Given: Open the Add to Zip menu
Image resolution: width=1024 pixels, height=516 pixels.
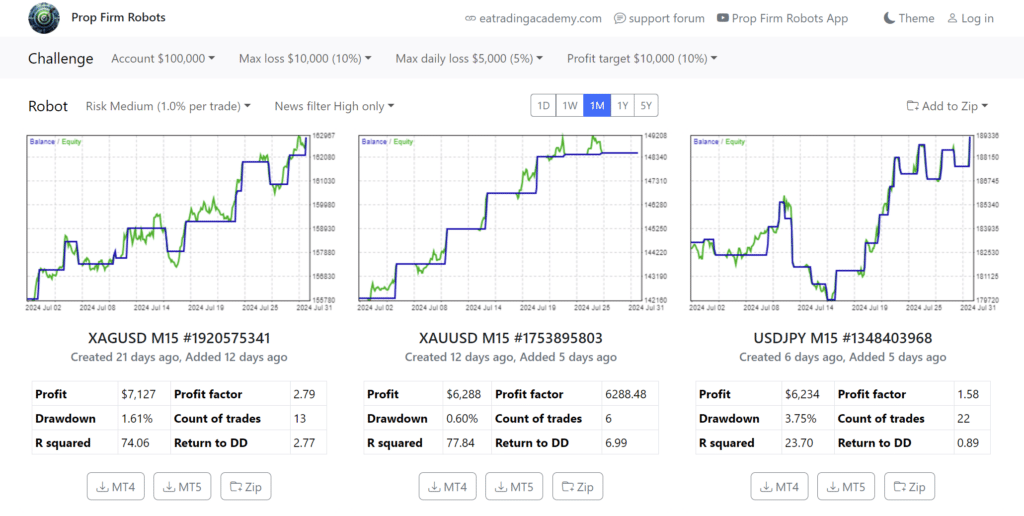Looking at the screenshot, I should click(947, 106).
